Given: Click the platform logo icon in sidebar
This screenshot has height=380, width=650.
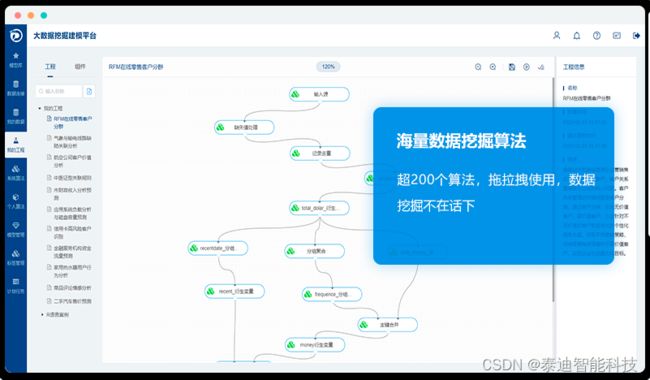Looking at the screenshot, I should click(x=16, y=36).
